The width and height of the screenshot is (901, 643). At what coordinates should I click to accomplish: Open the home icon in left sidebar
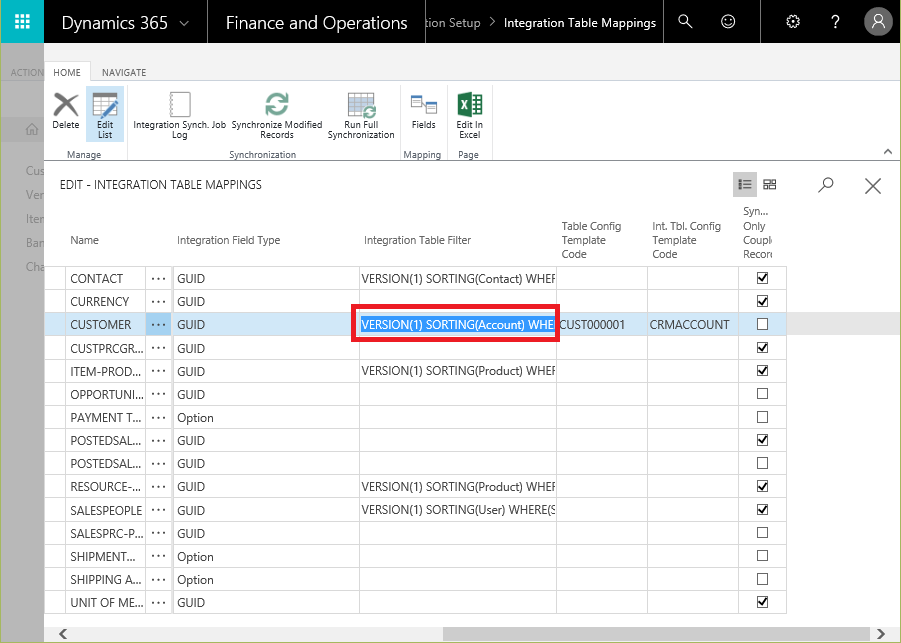tap(32, 129)
